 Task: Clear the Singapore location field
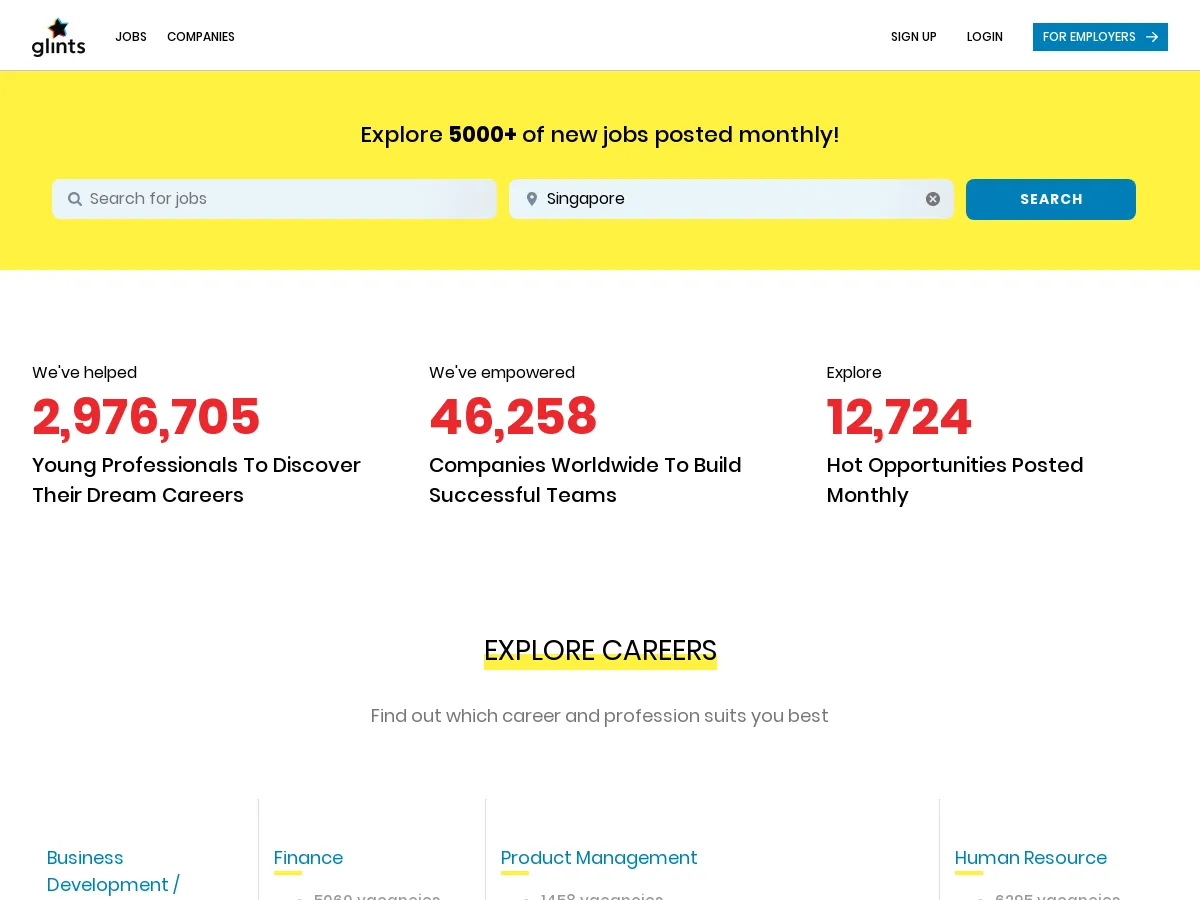pyautogui.click(x=933, y=199)
